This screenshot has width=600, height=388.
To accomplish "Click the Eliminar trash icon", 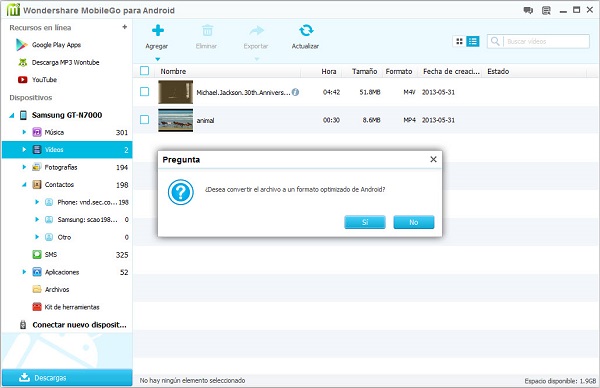I will click(x=207, y=30).
